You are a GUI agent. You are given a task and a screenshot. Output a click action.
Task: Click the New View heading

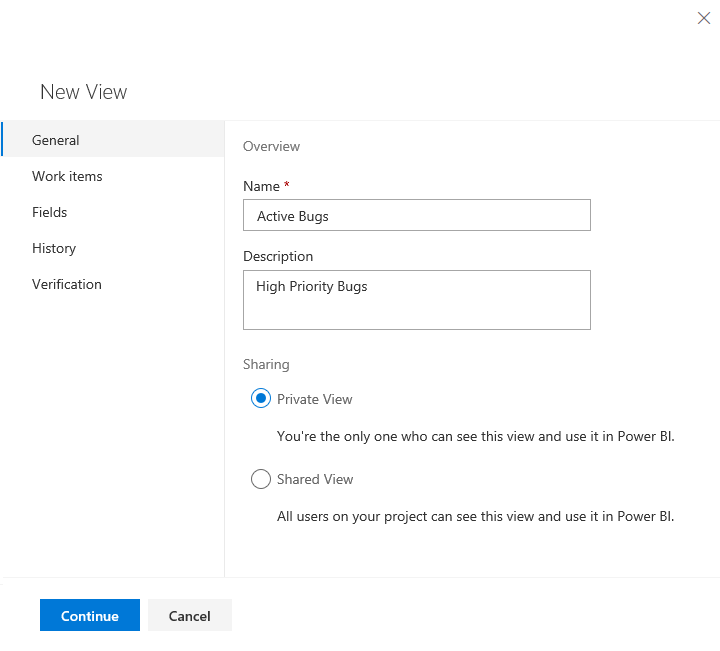coord(84,92)
